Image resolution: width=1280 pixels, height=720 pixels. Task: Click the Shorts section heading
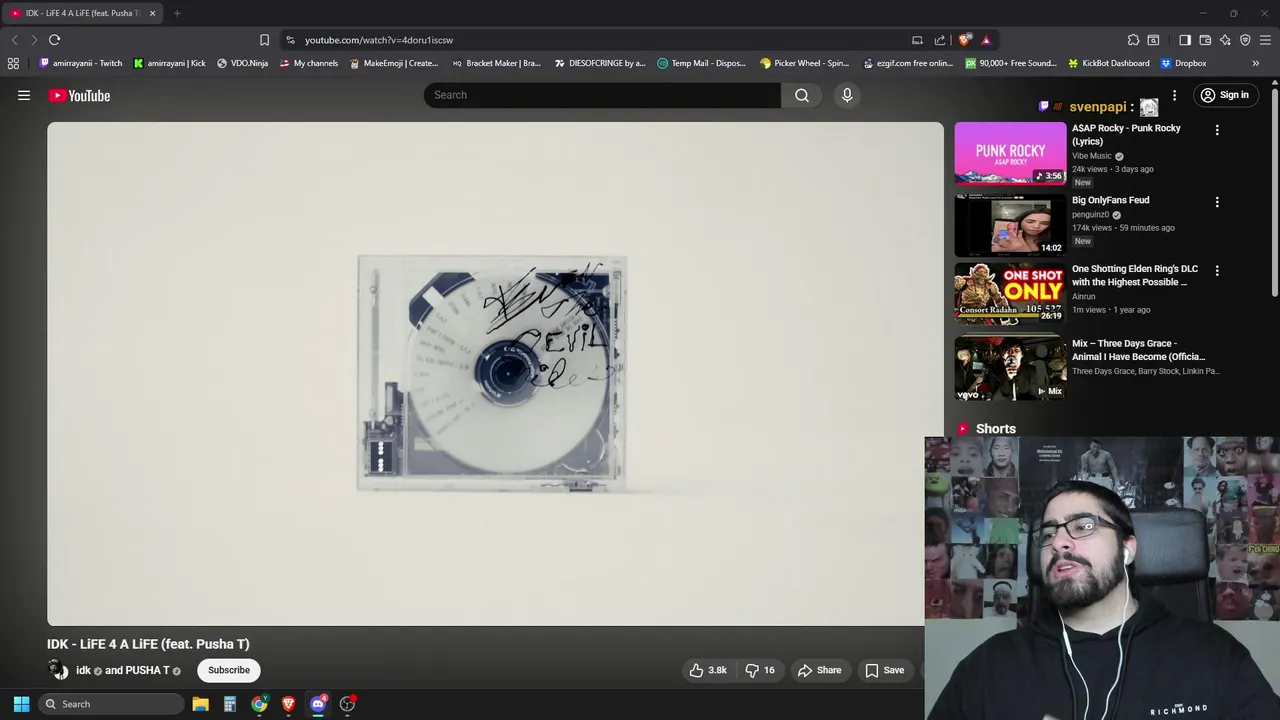click(x=995, y=428)
